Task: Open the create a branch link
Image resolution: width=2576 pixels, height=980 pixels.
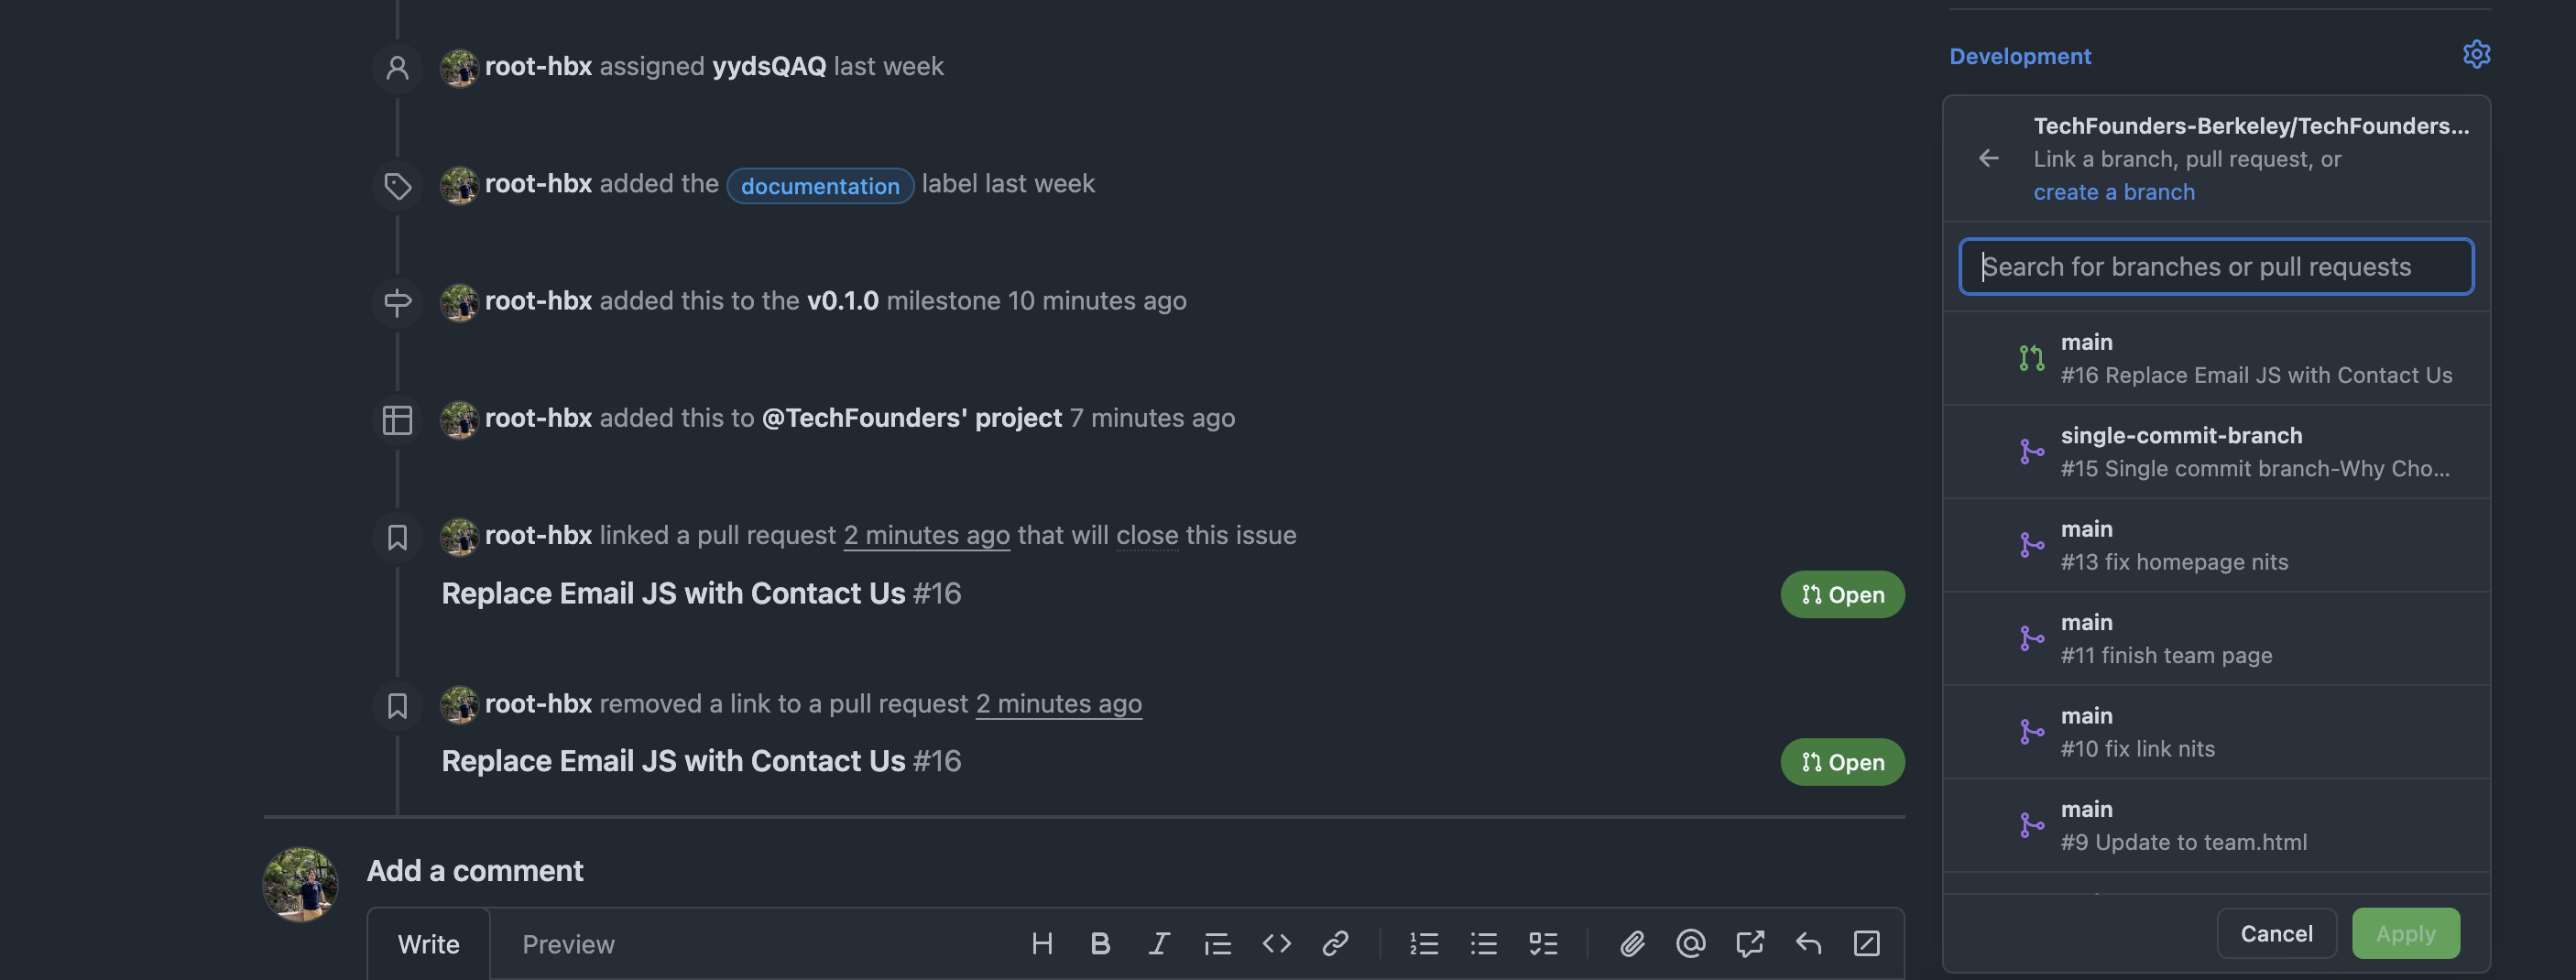Action: [2113, 192]
